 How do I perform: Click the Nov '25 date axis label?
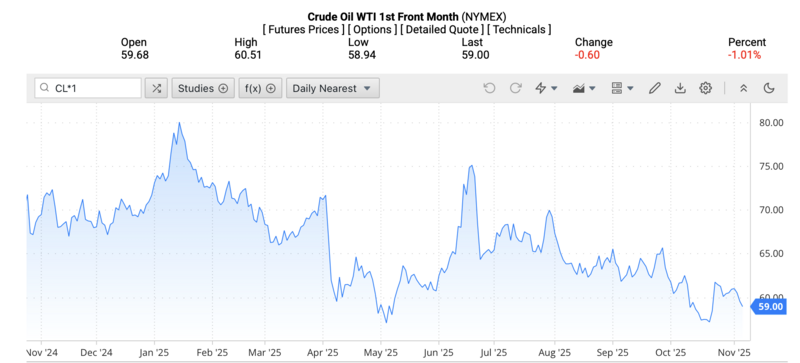[x=734, y=352]
